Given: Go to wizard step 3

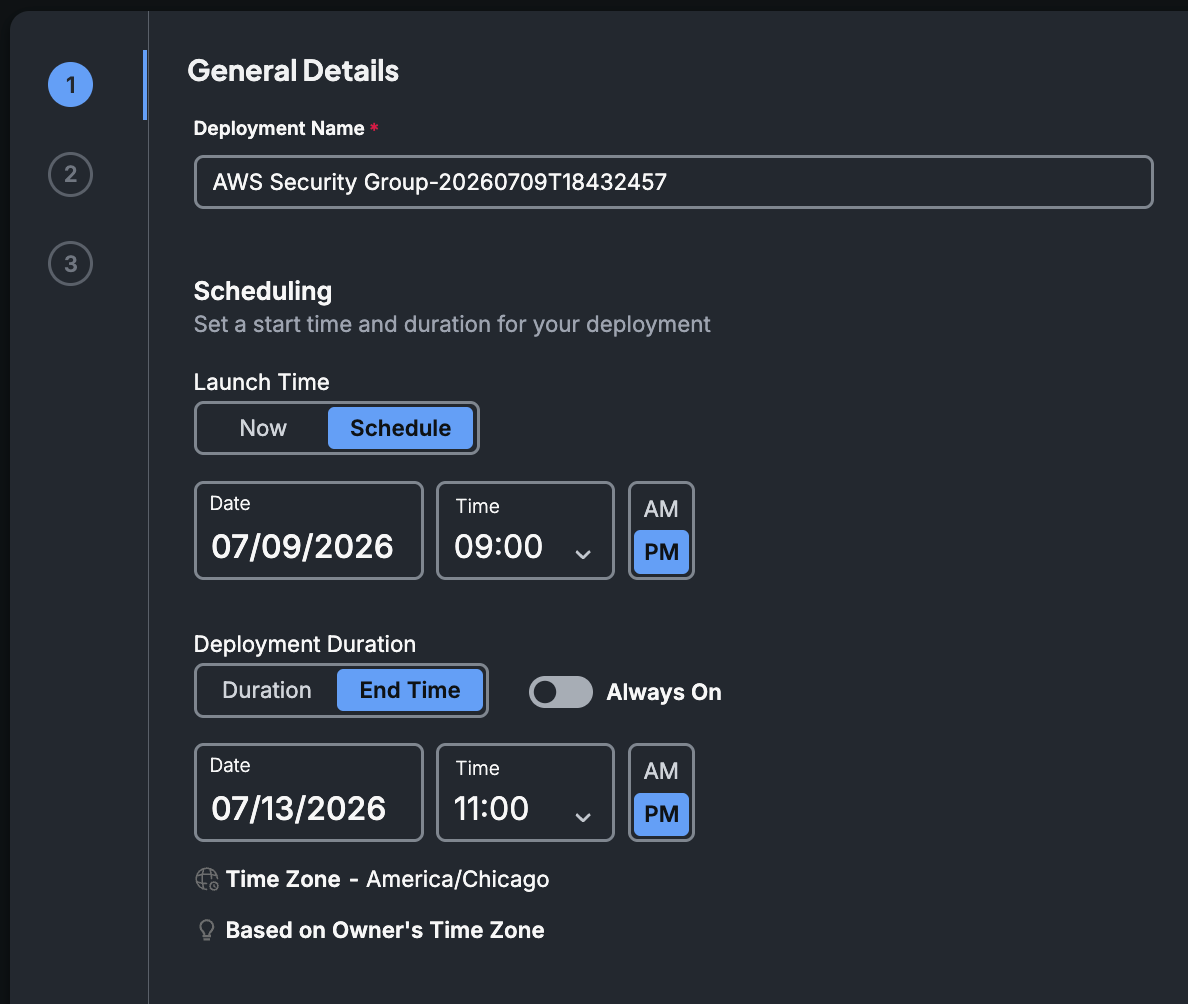Looking at the screenshot, I should 70,264.
